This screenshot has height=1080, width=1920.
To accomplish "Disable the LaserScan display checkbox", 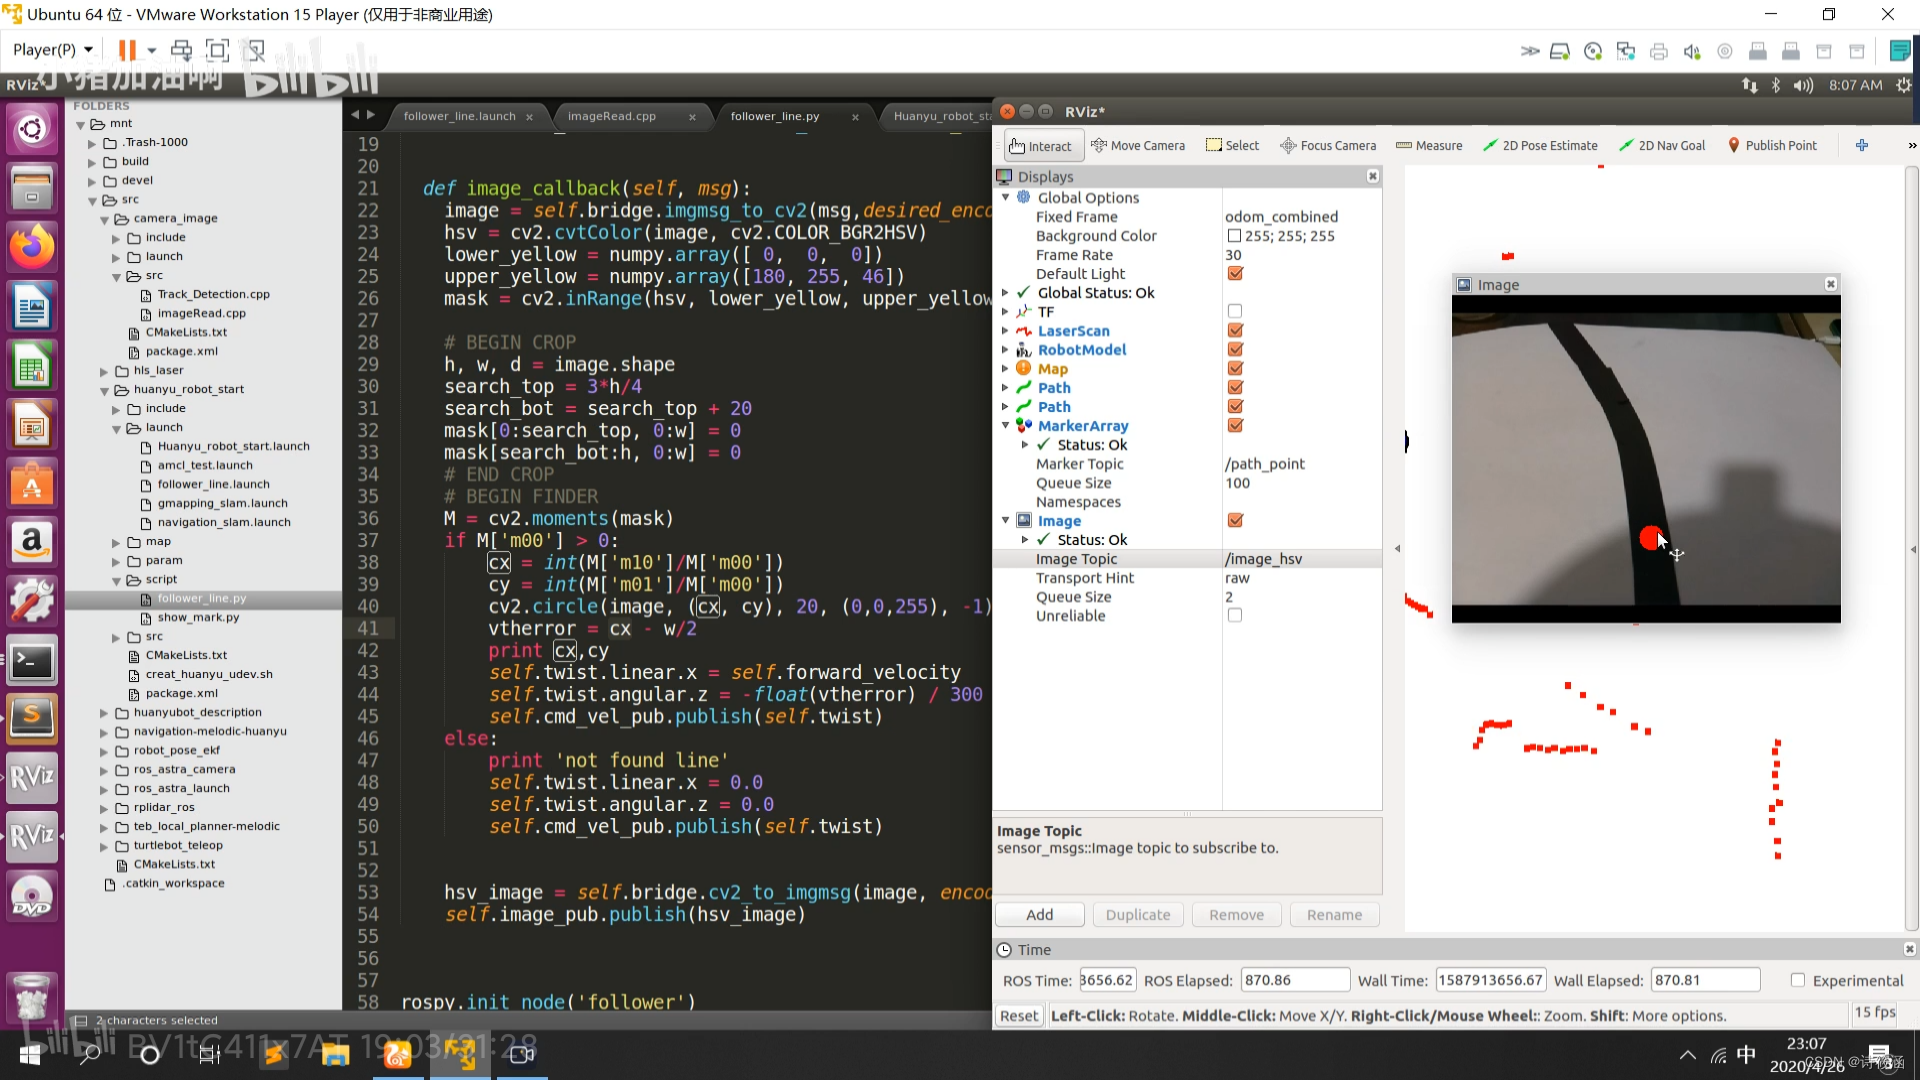I will pyautogui.click(x=1235, y=331).
